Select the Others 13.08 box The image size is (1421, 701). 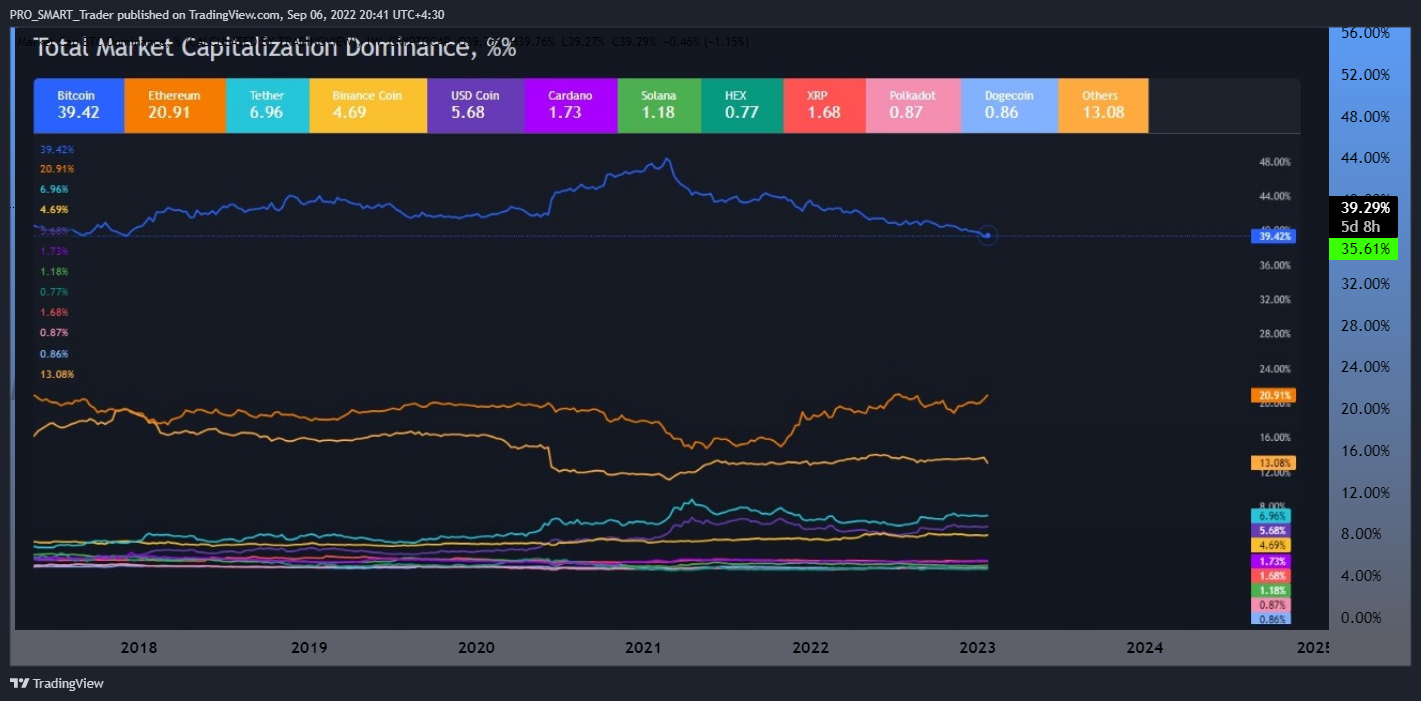click(x=1103, y=105)
